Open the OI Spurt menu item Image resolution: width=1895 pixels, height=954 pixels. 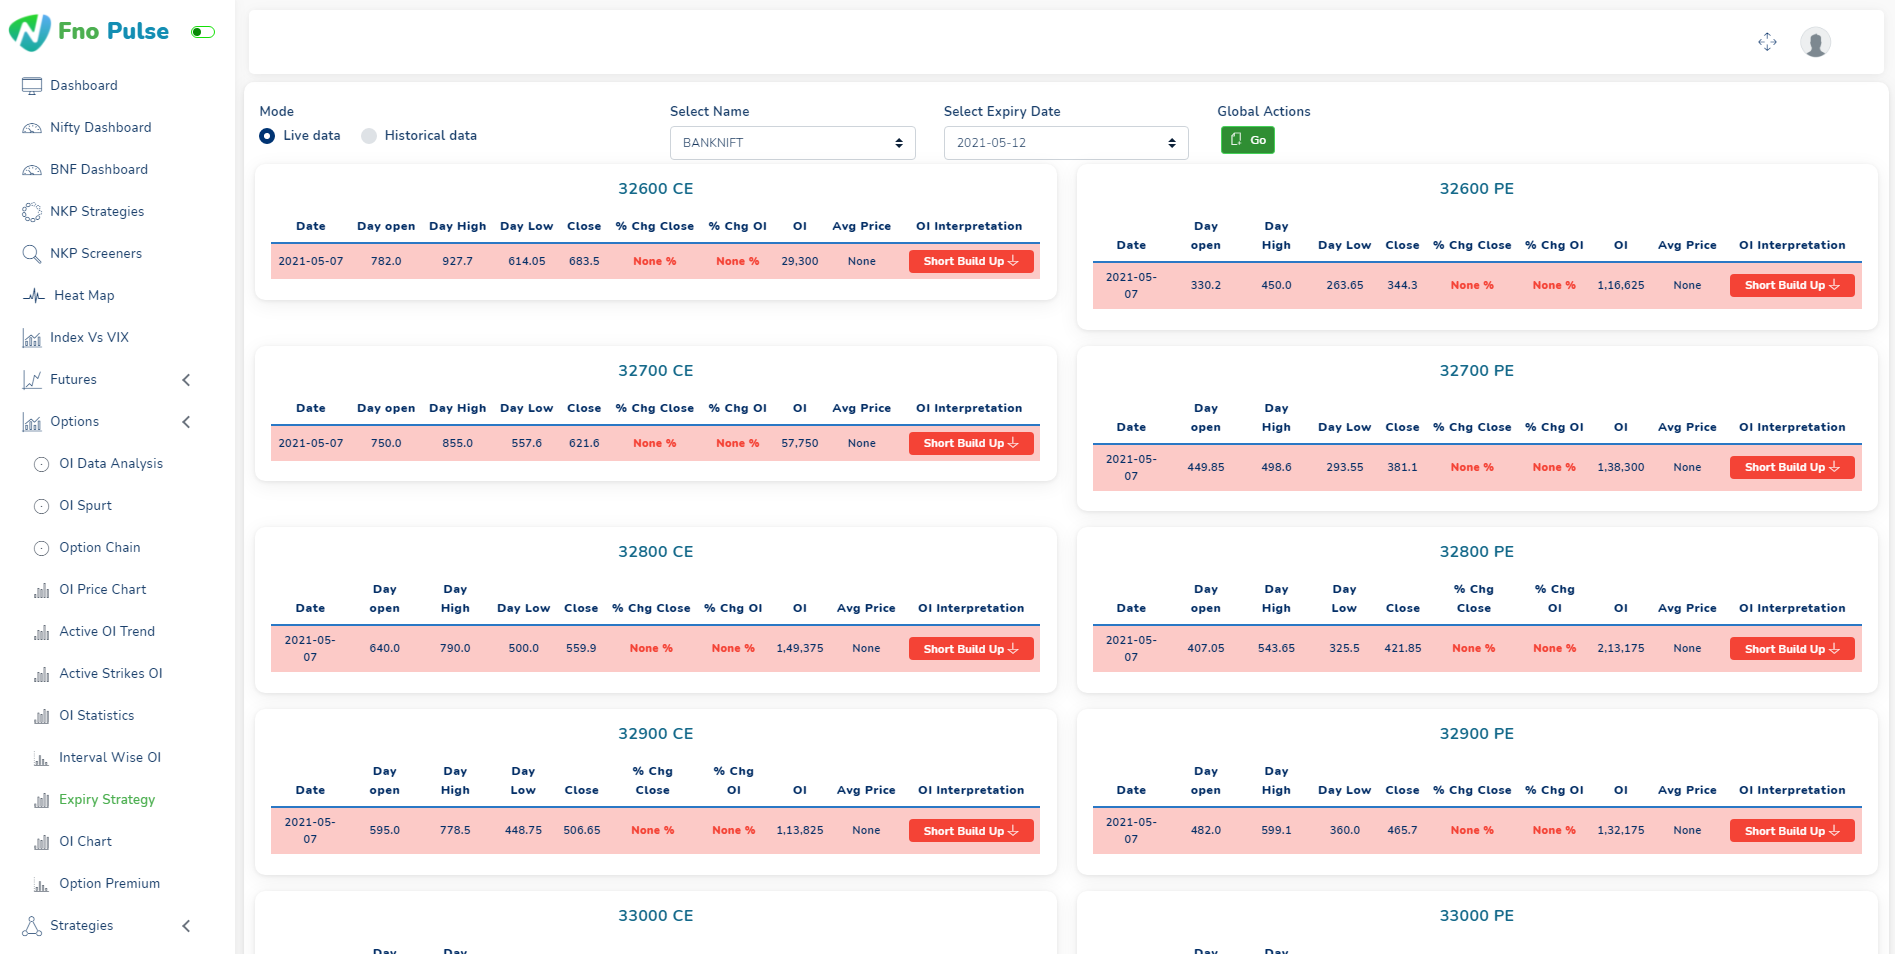(85, 506)
